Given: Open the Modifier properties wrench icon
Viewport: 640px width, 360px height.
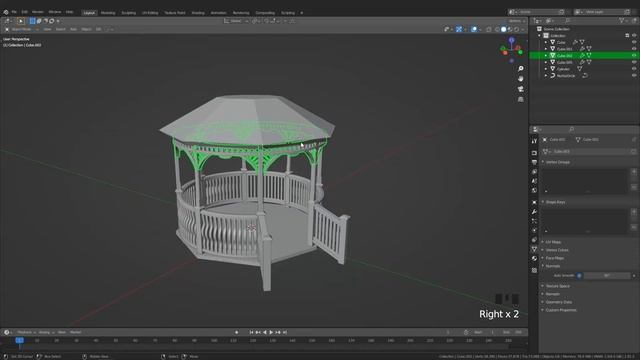Looking at the screenshot, I should click(x=534, y=212).
